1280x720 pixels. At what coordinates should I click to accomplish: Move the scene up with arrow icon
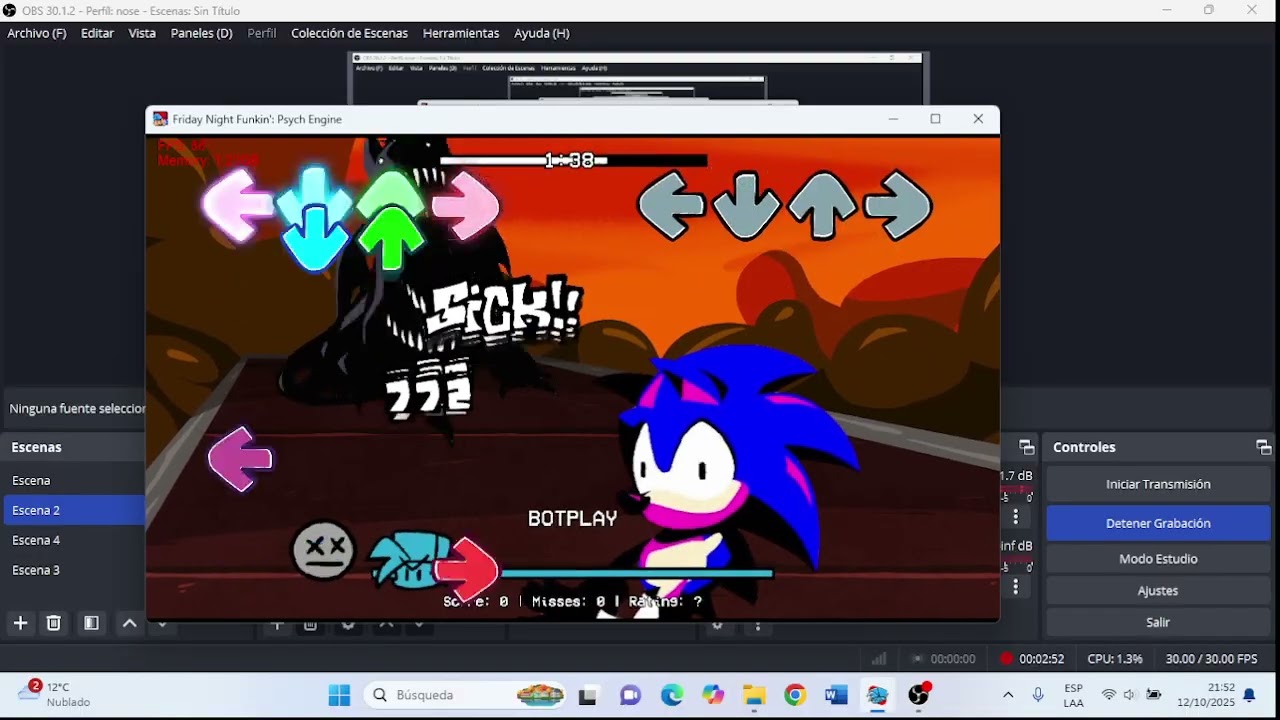click(x=129, y=623)
